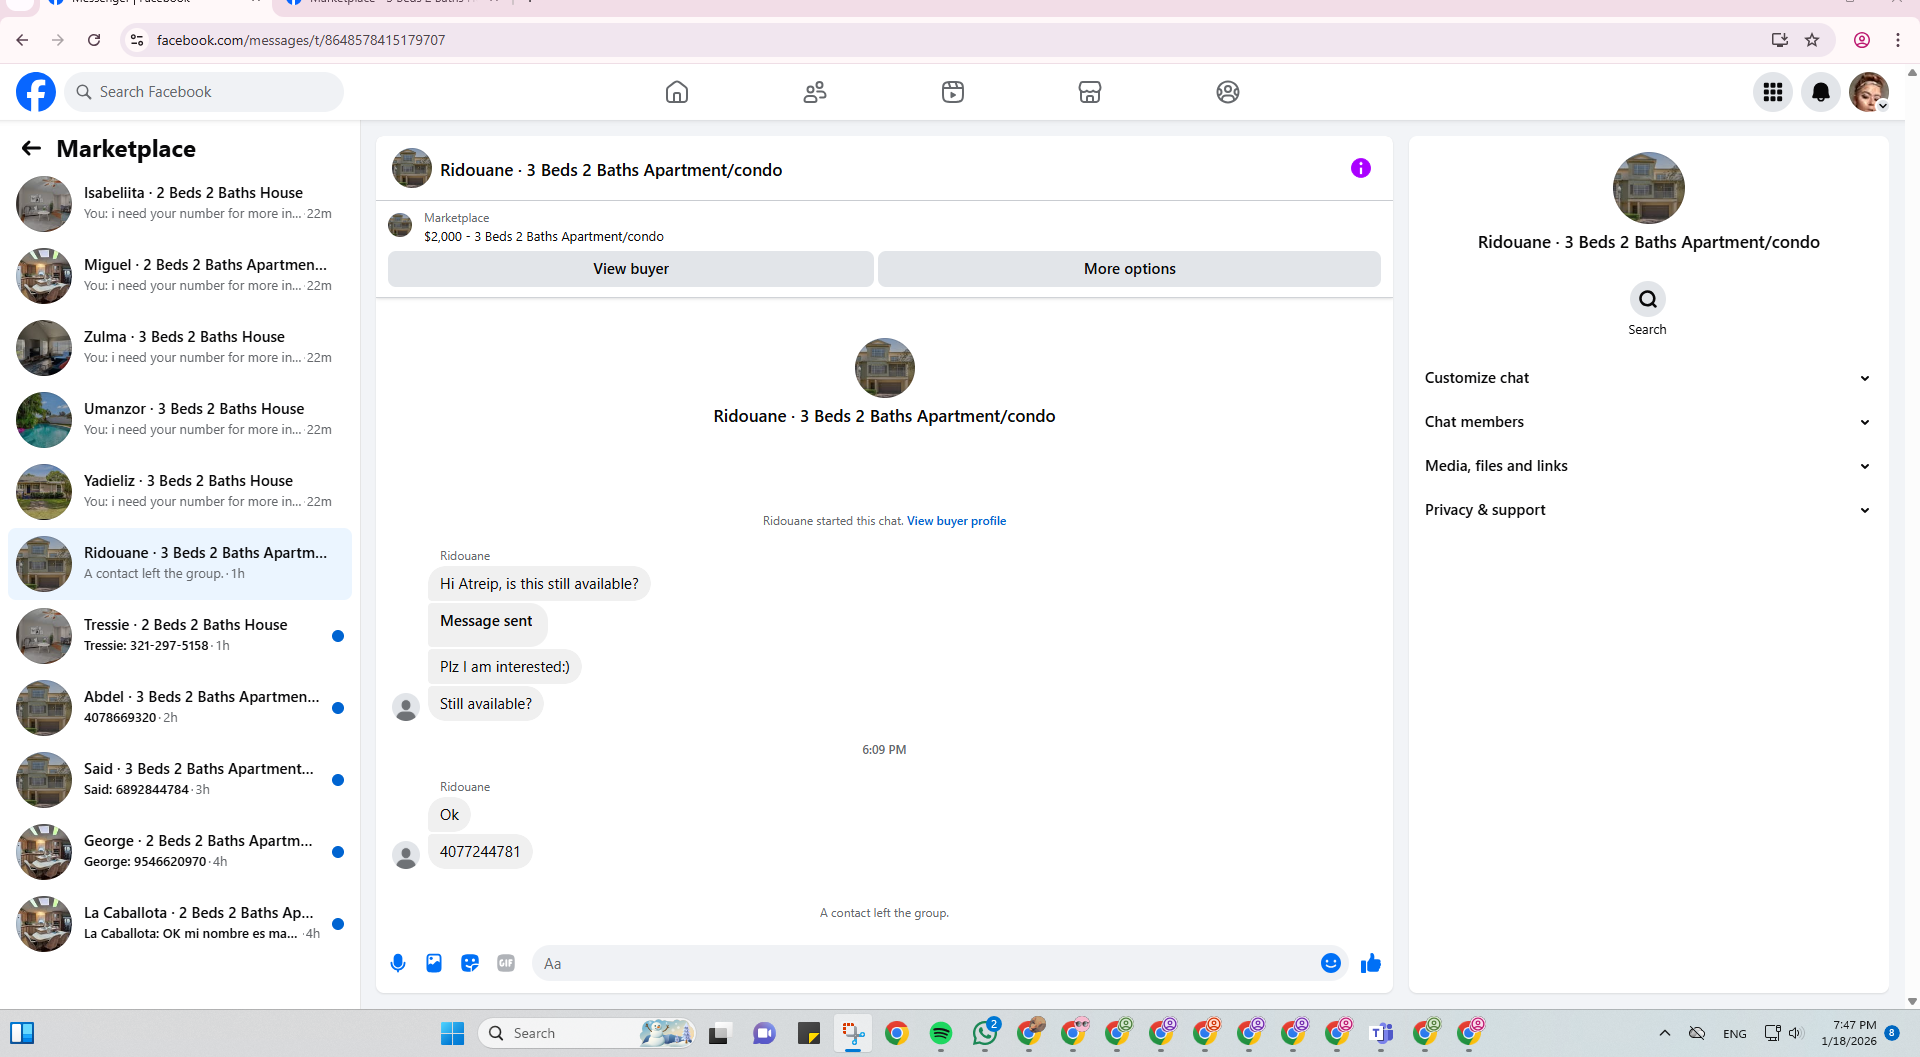Screen dimensions: 1920x1057
Task: Bookmark this page with the star icon
Action: pos(1812,40)
